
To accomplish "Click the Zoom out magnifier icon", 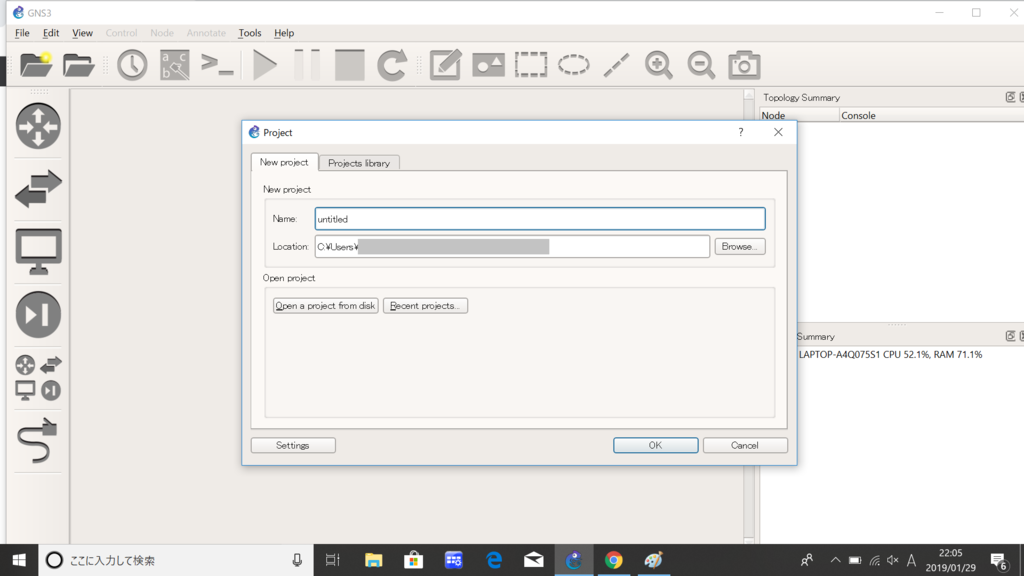I will click(x=701, y=65).
